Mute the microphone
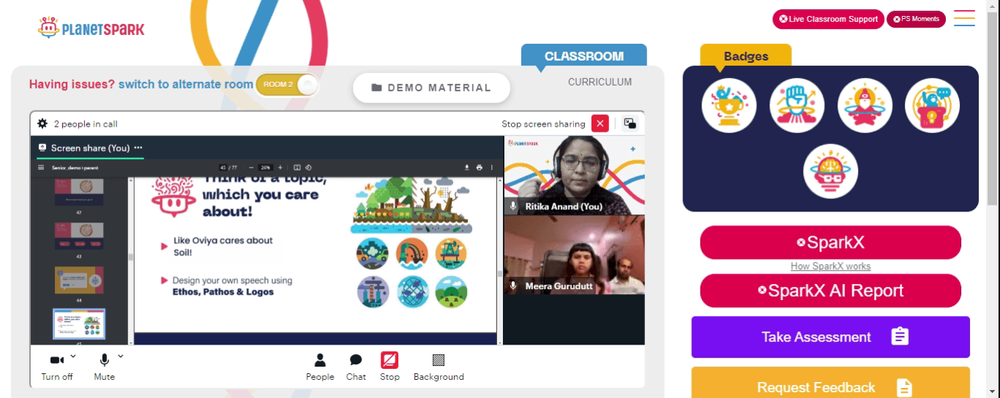1000x398 pixels. click(x=104, y=367)
